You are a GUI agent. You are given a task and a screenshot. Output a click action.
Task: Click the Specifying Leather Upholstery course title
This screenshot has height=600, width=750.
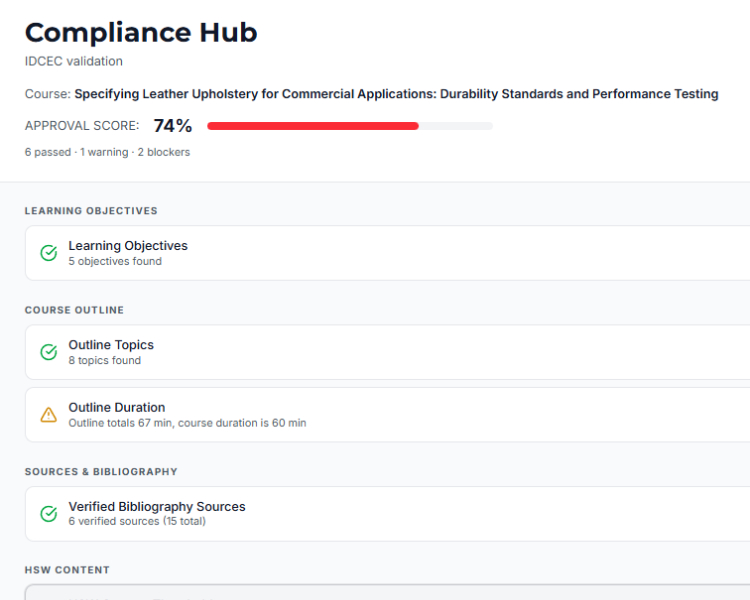396,94
